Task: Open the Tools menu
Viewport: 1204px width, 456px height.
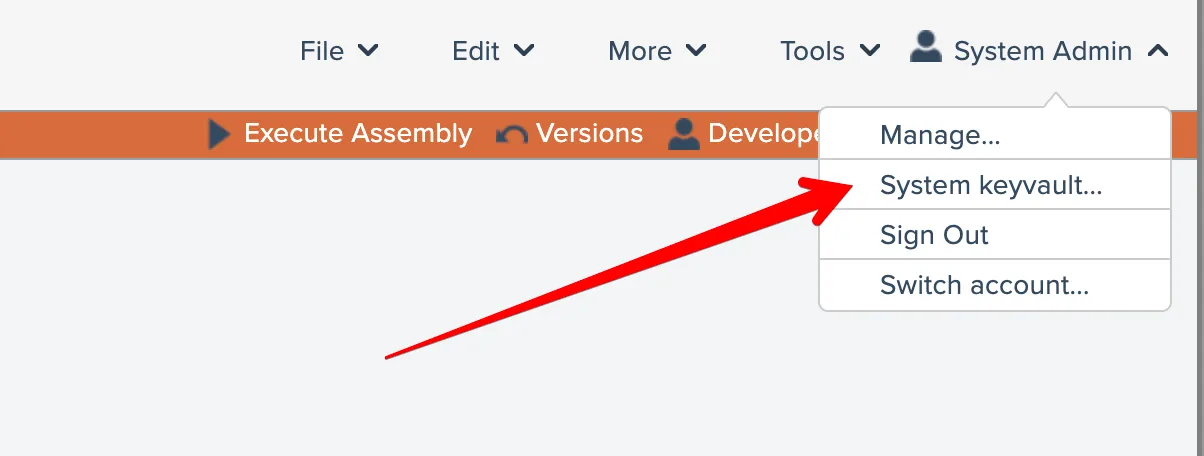Action: [812, 51]
